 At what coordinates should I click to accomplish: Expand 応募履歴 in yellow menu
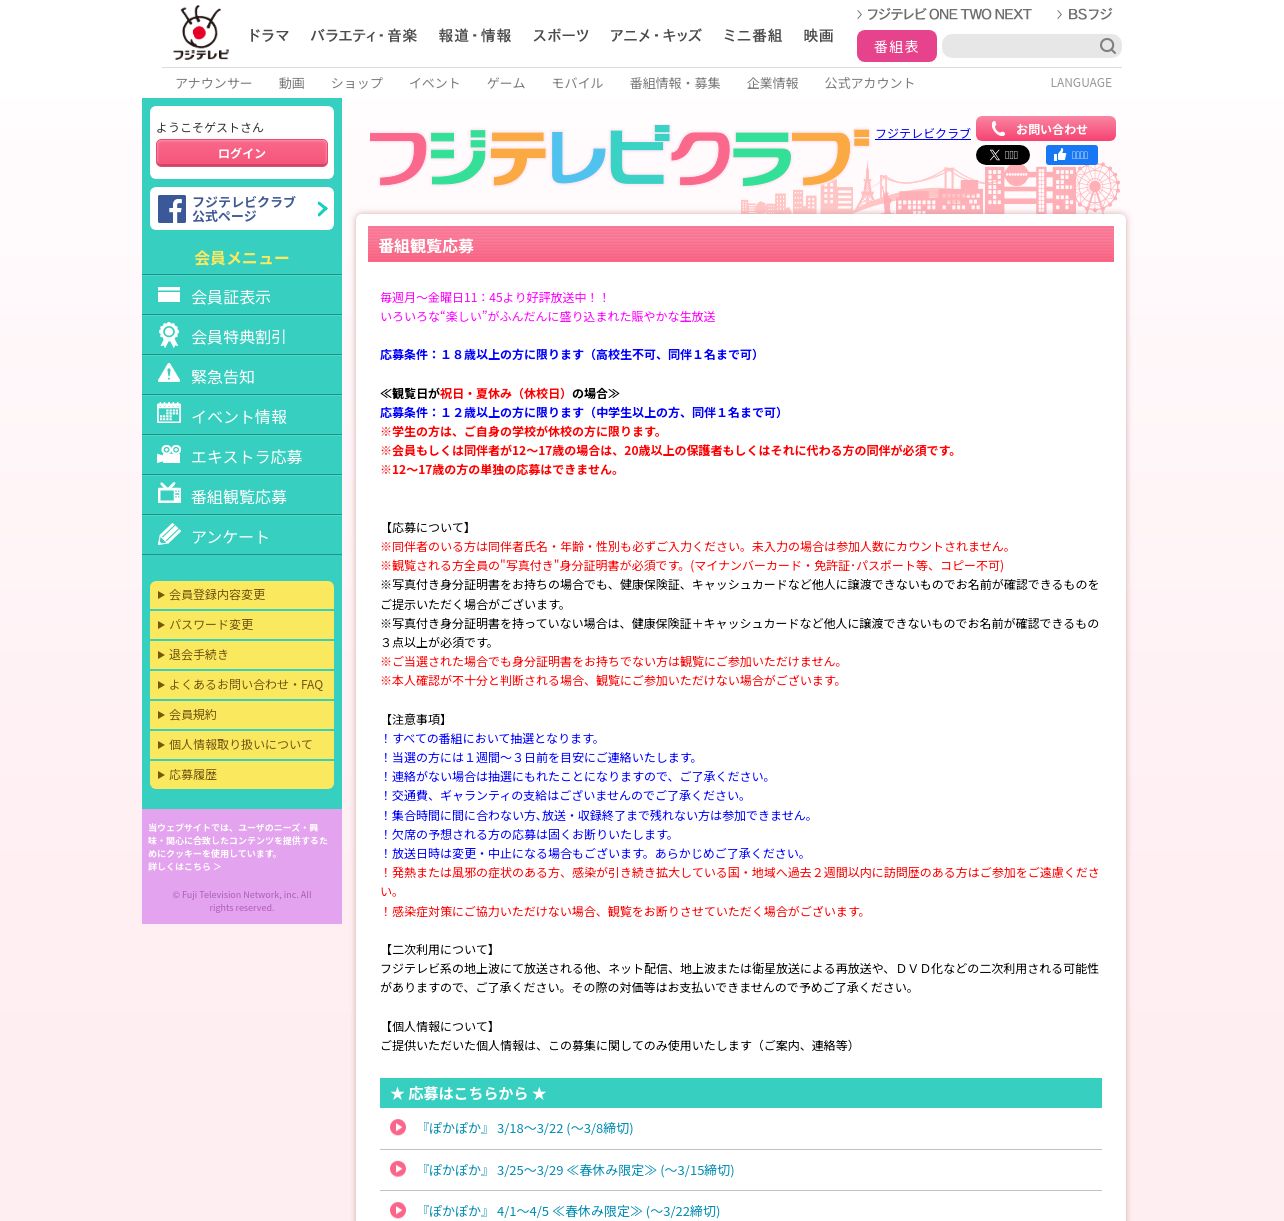(x=242, y=774)
